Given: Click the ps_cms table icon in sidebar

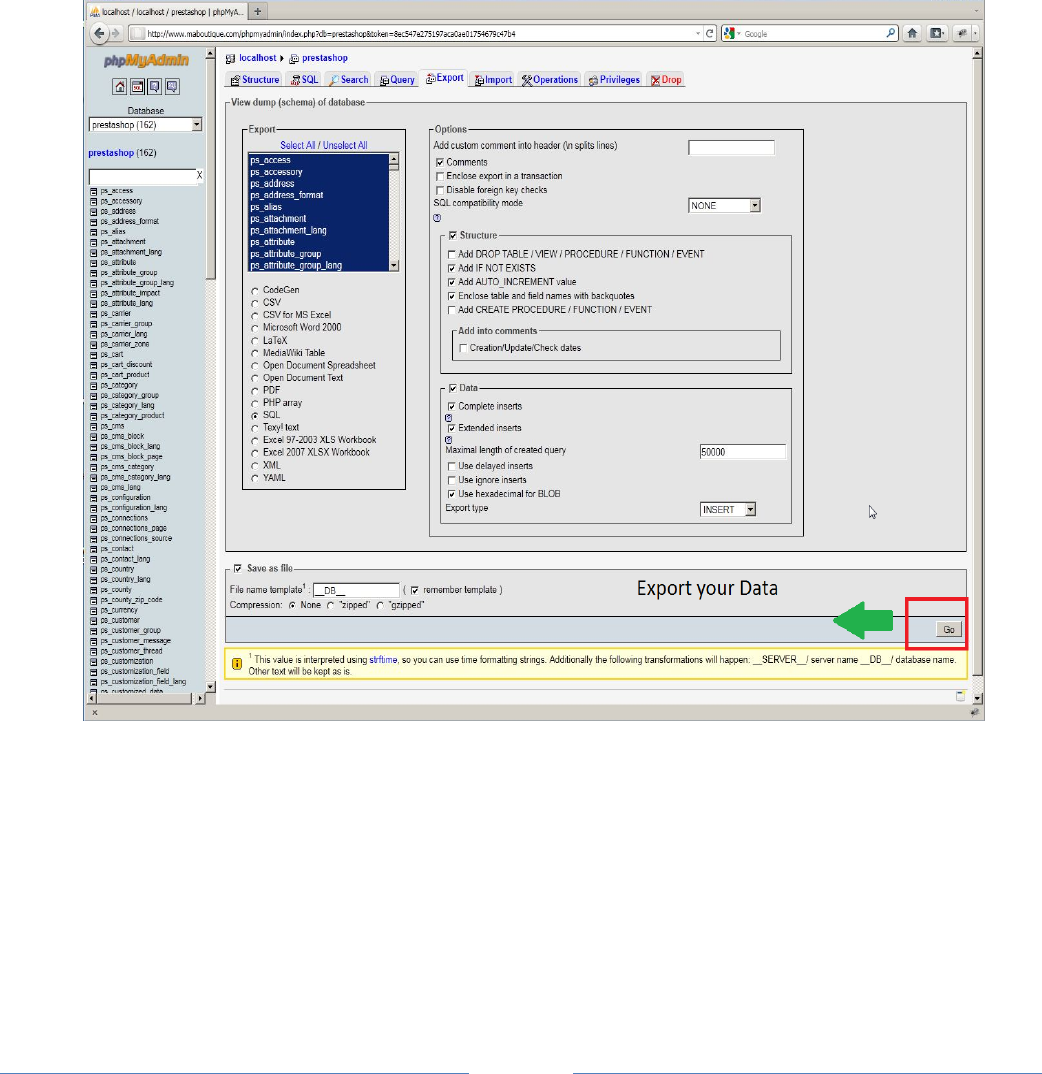Looking at the screenshot, I should pos(94,426).
